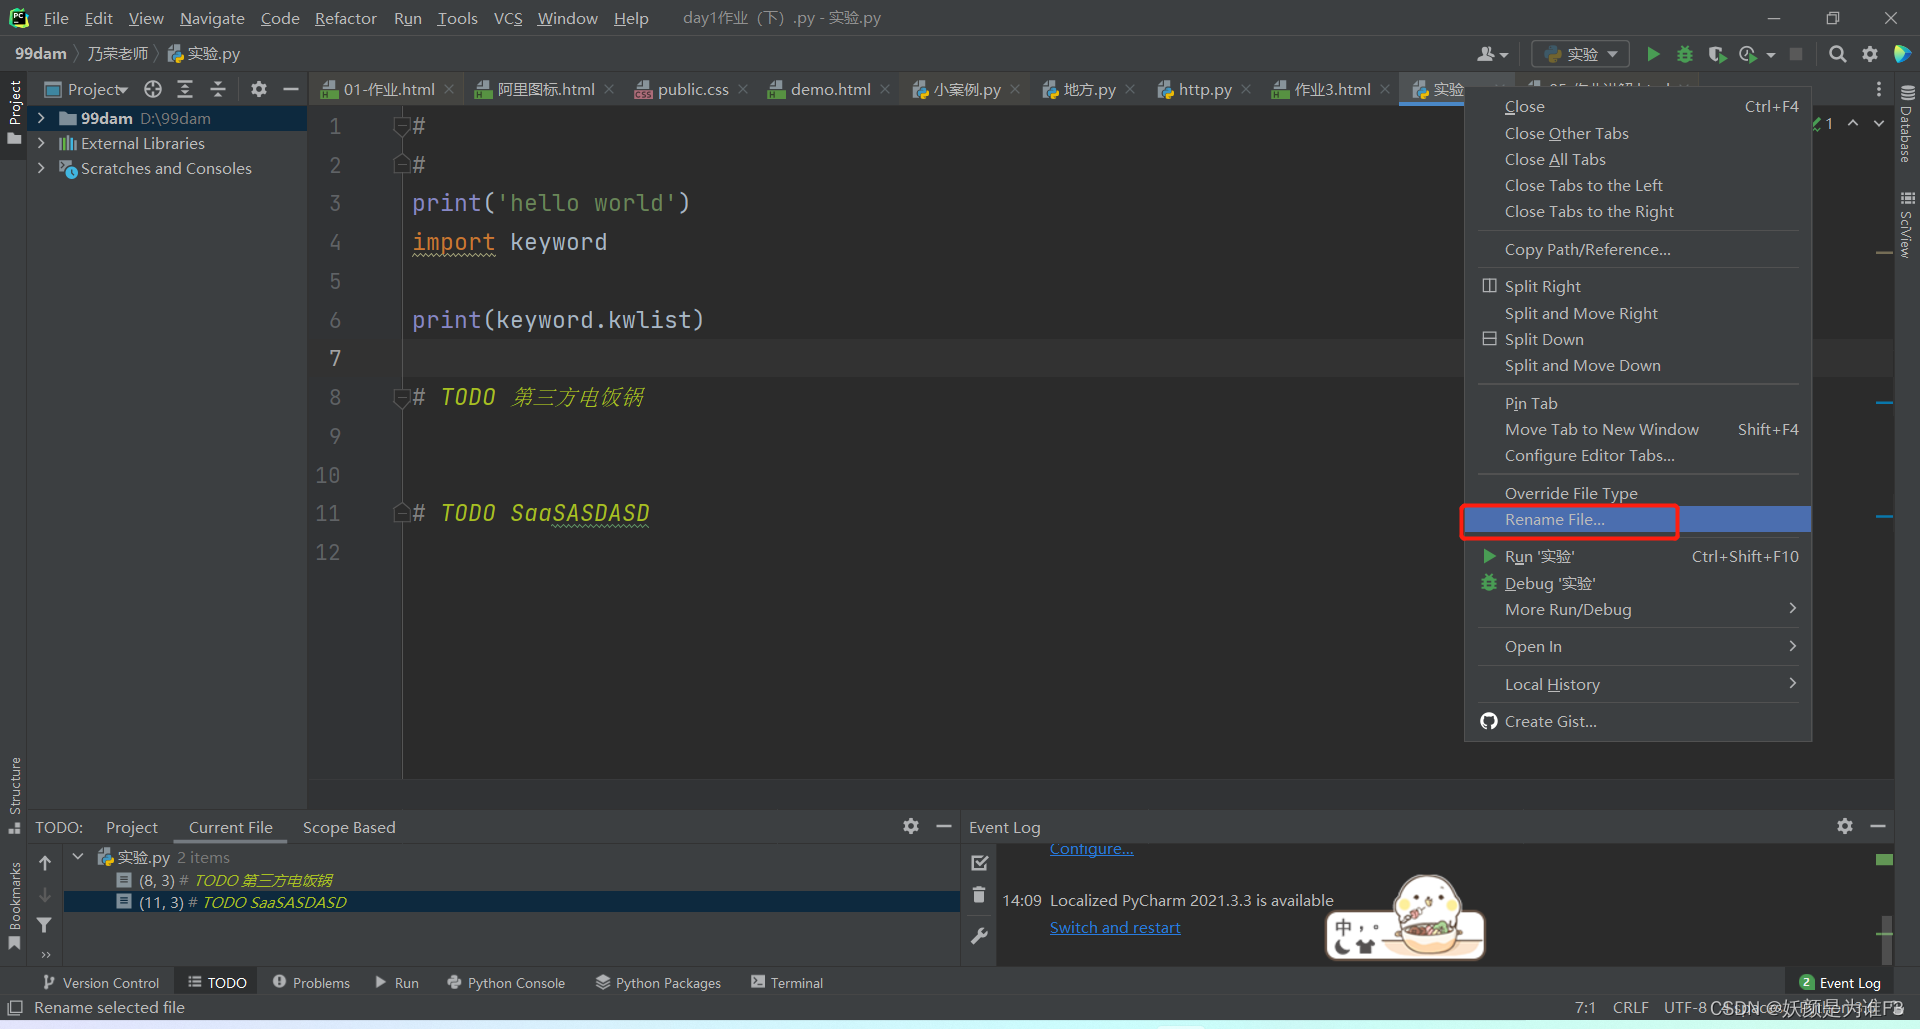Open the Problems tool window
Screen dimensions: 1920x1029
click(311, 983)
